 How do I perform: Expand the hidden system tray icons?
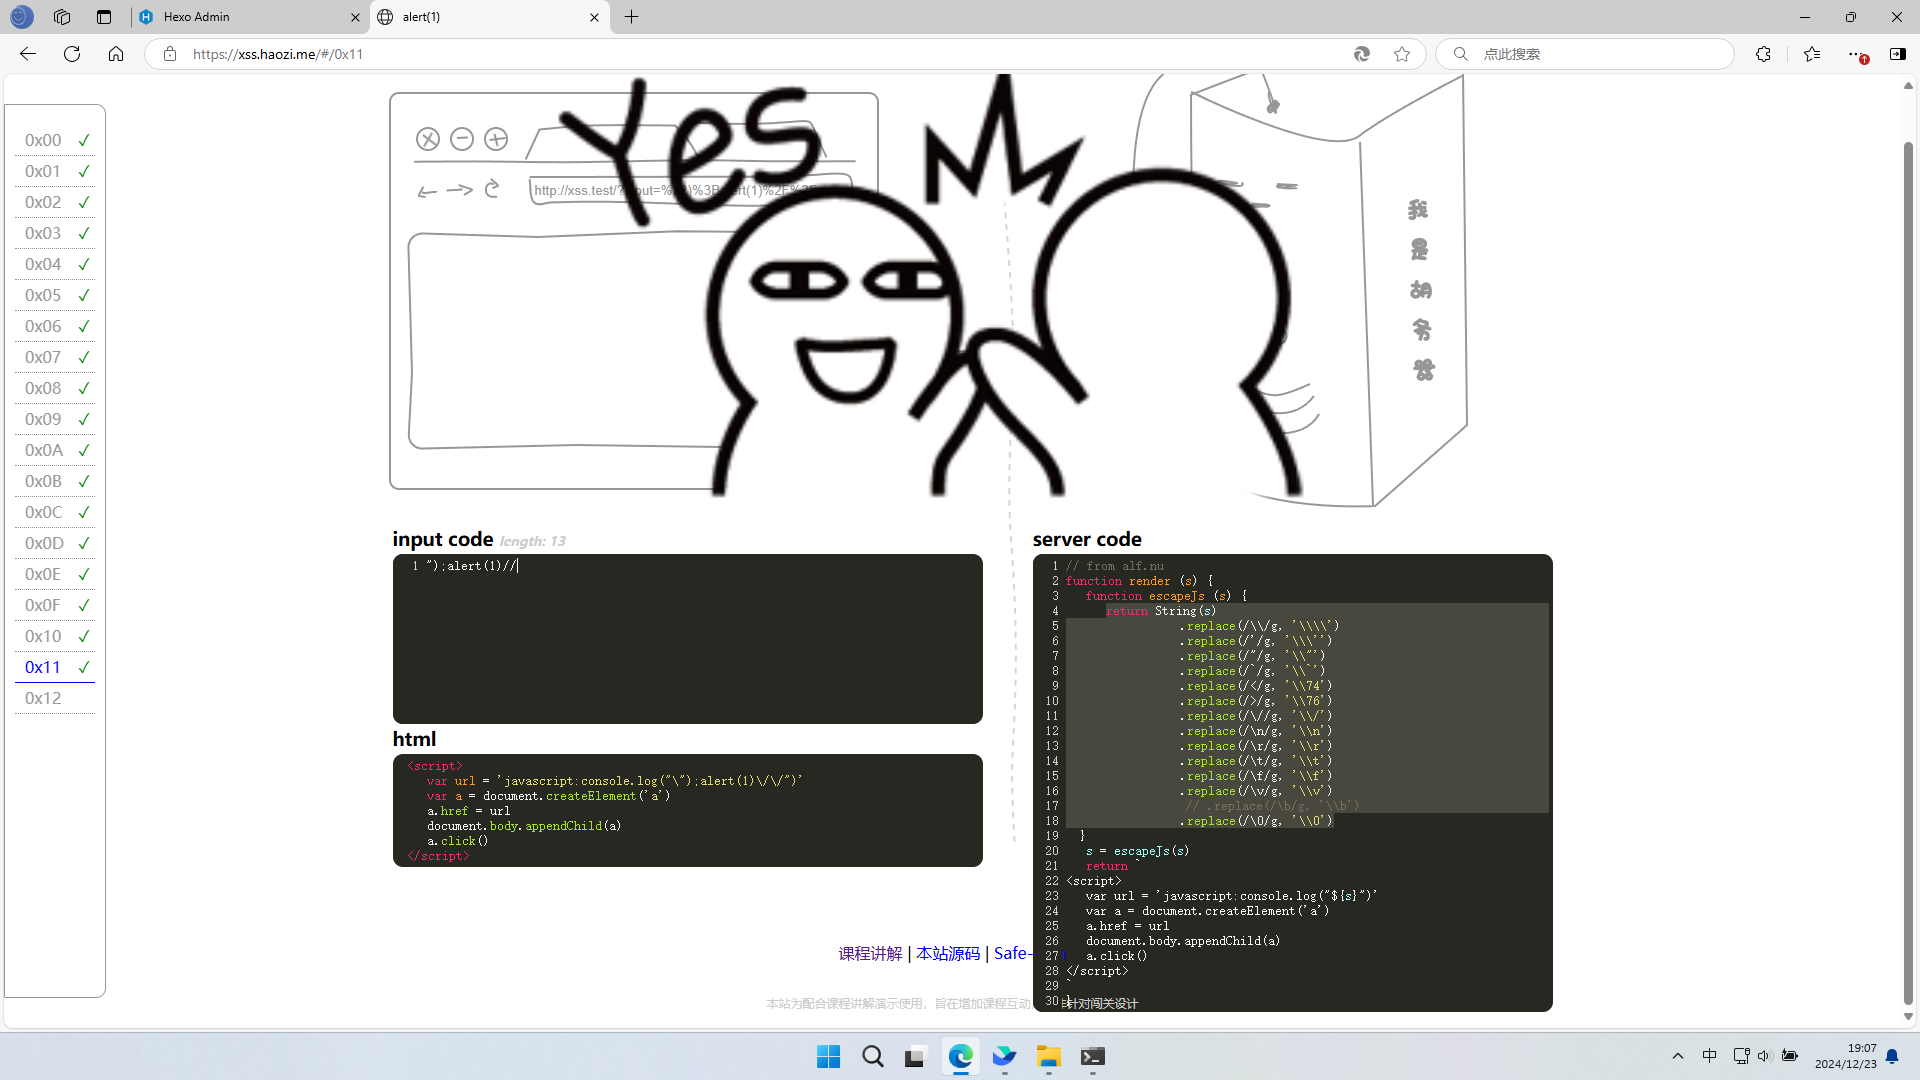point(1678,1056)
